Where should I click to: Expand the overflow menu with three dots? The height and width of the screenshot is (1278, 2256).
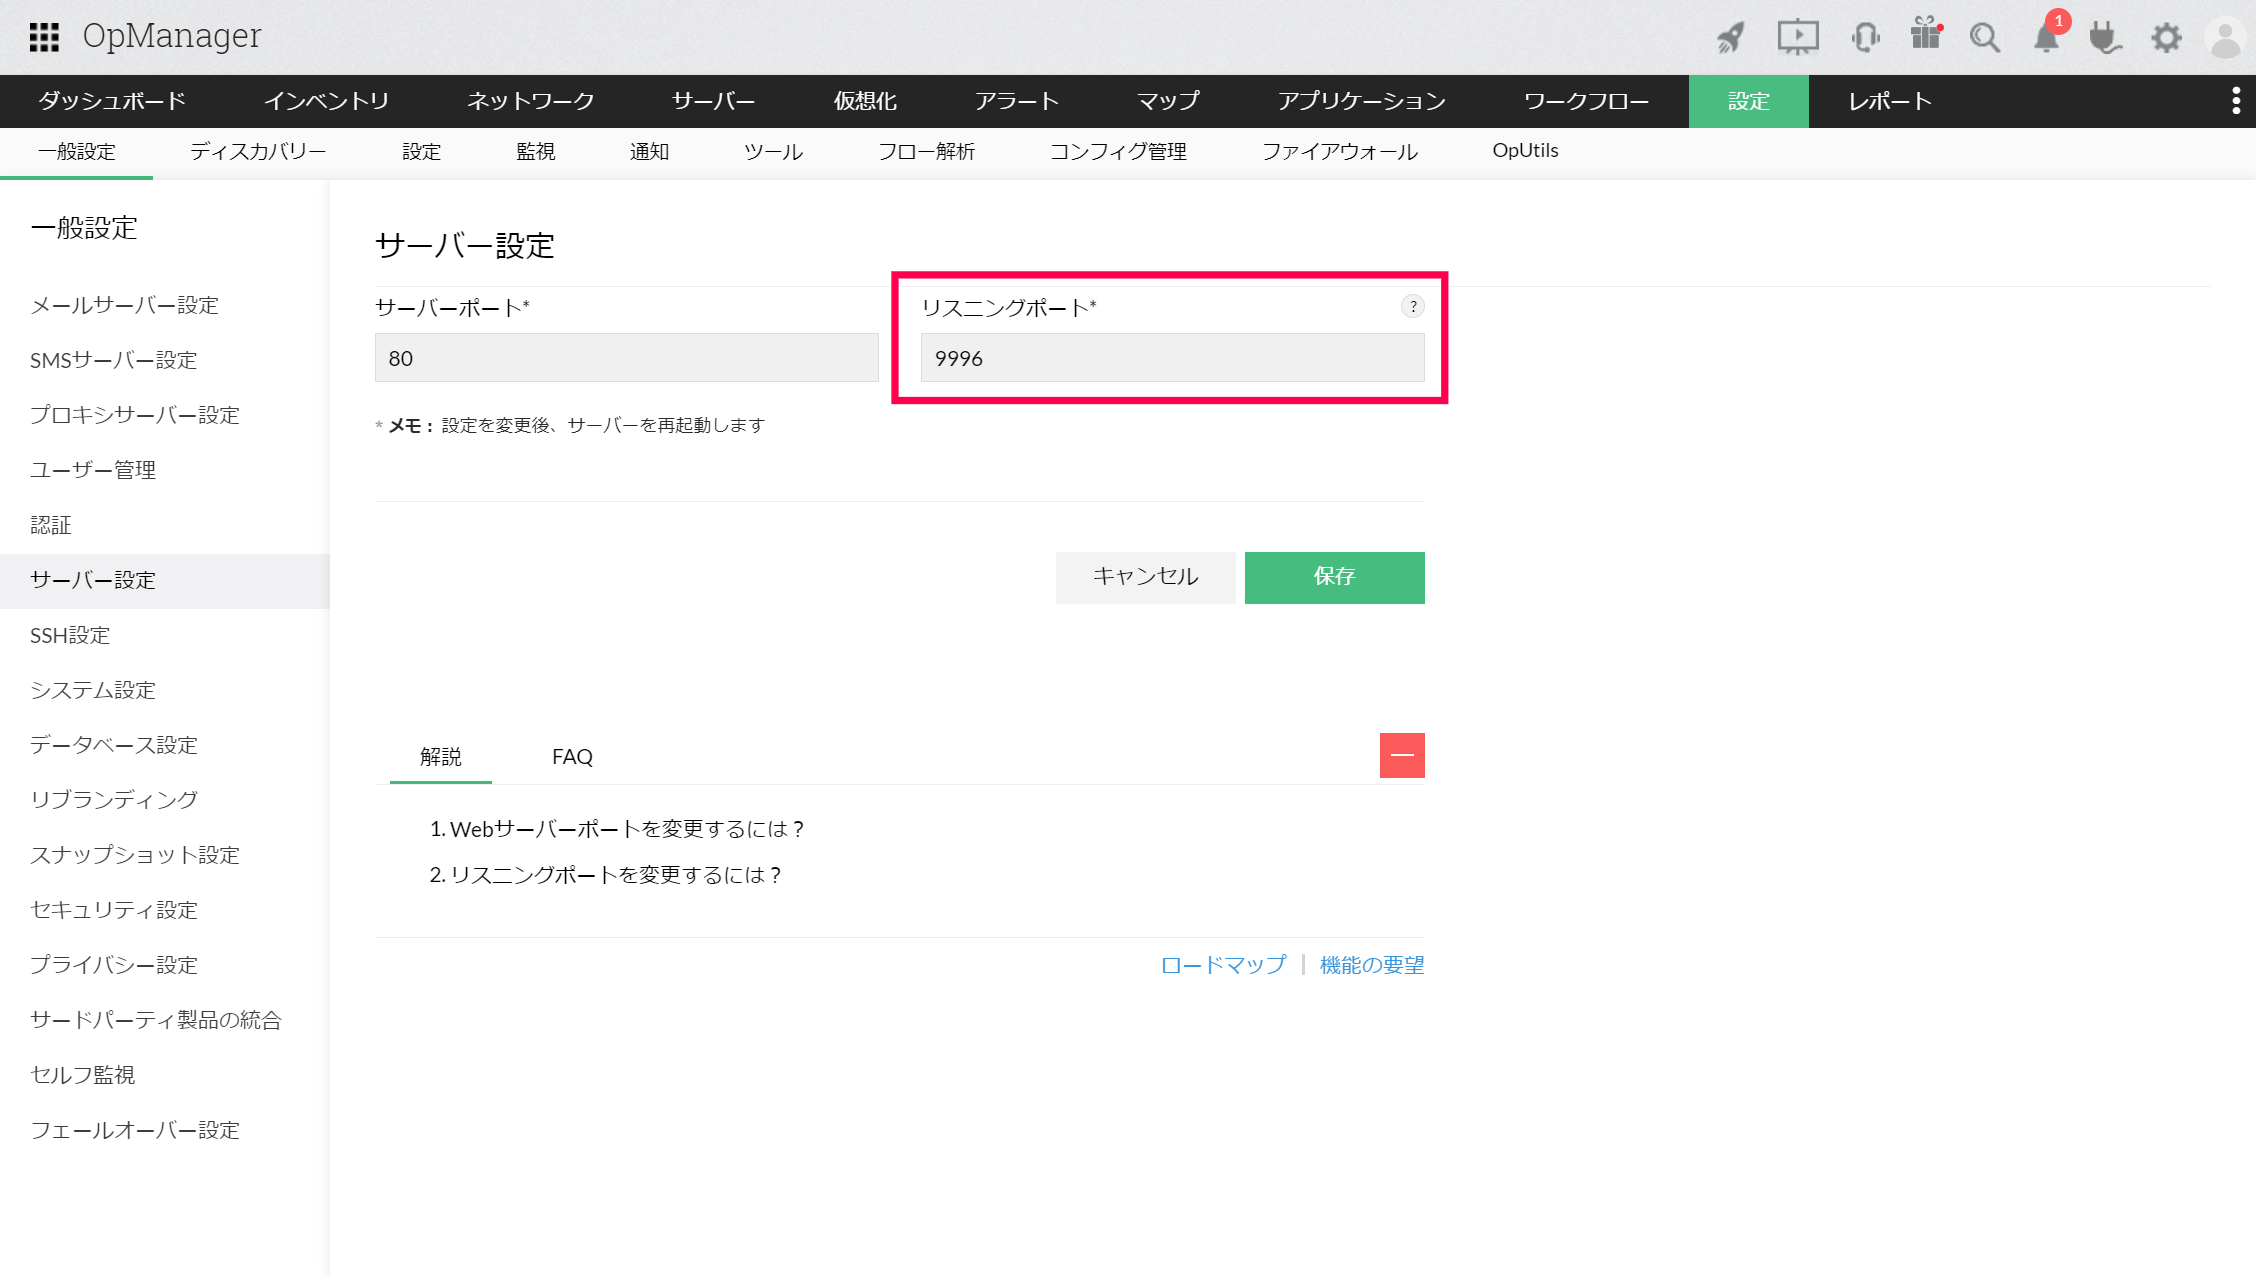tap(2238, 100)
